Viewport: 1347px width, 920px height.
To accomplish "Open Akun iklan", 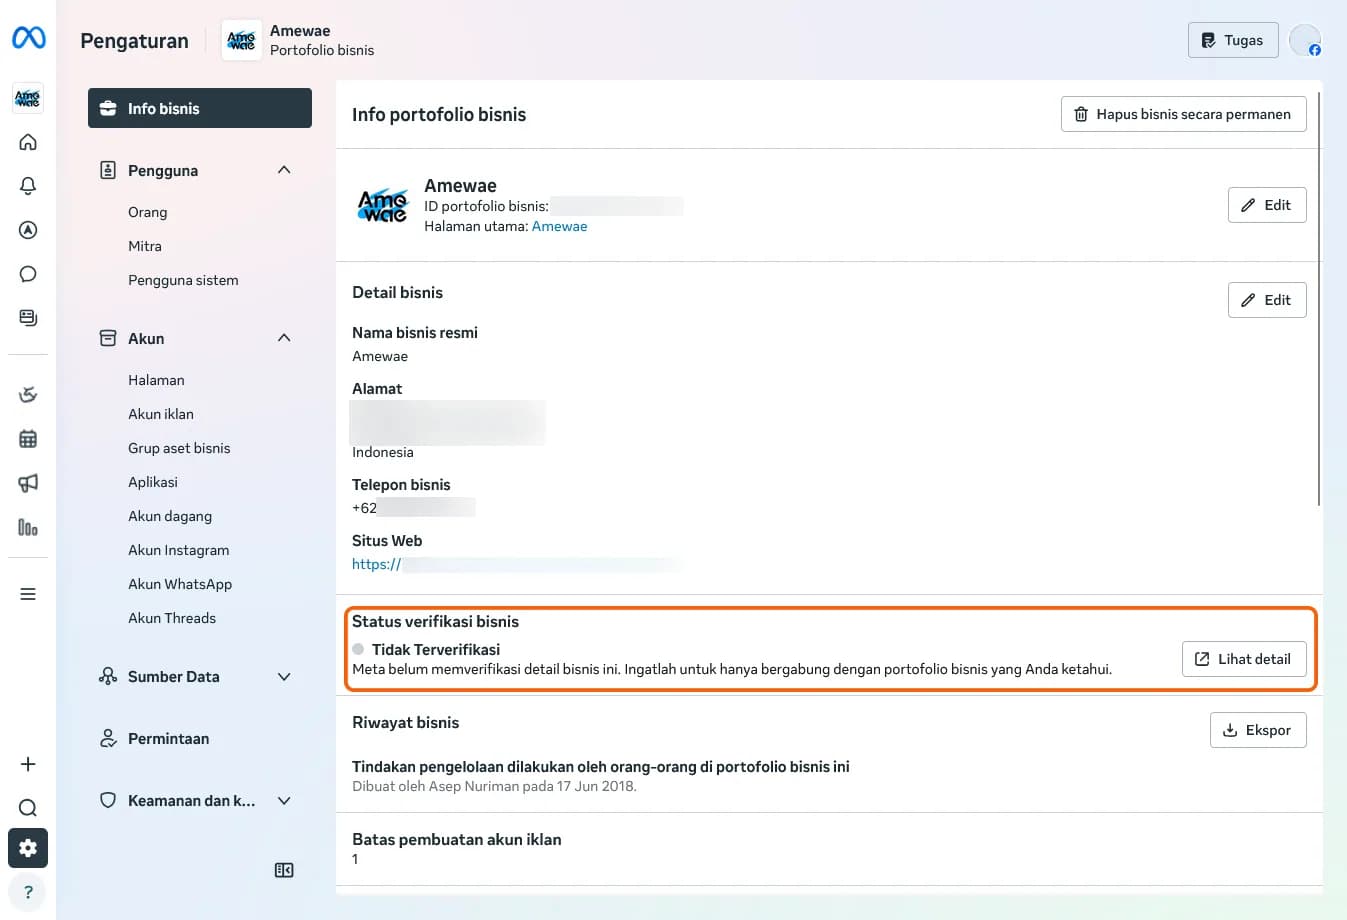I will 161,414.
